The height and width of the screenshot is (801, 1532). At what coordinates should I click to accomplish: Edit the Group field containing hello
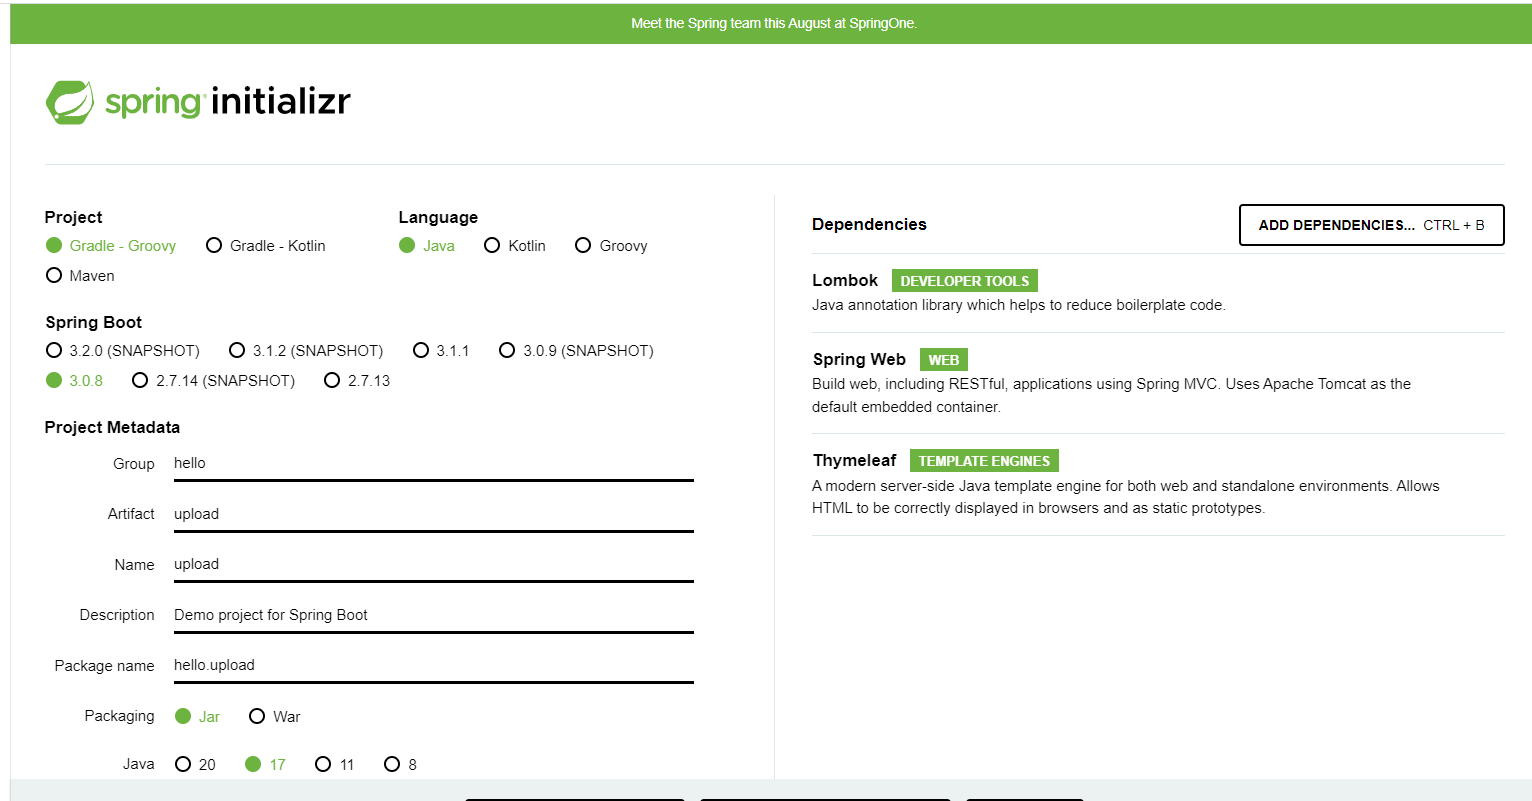coord(434,464)
